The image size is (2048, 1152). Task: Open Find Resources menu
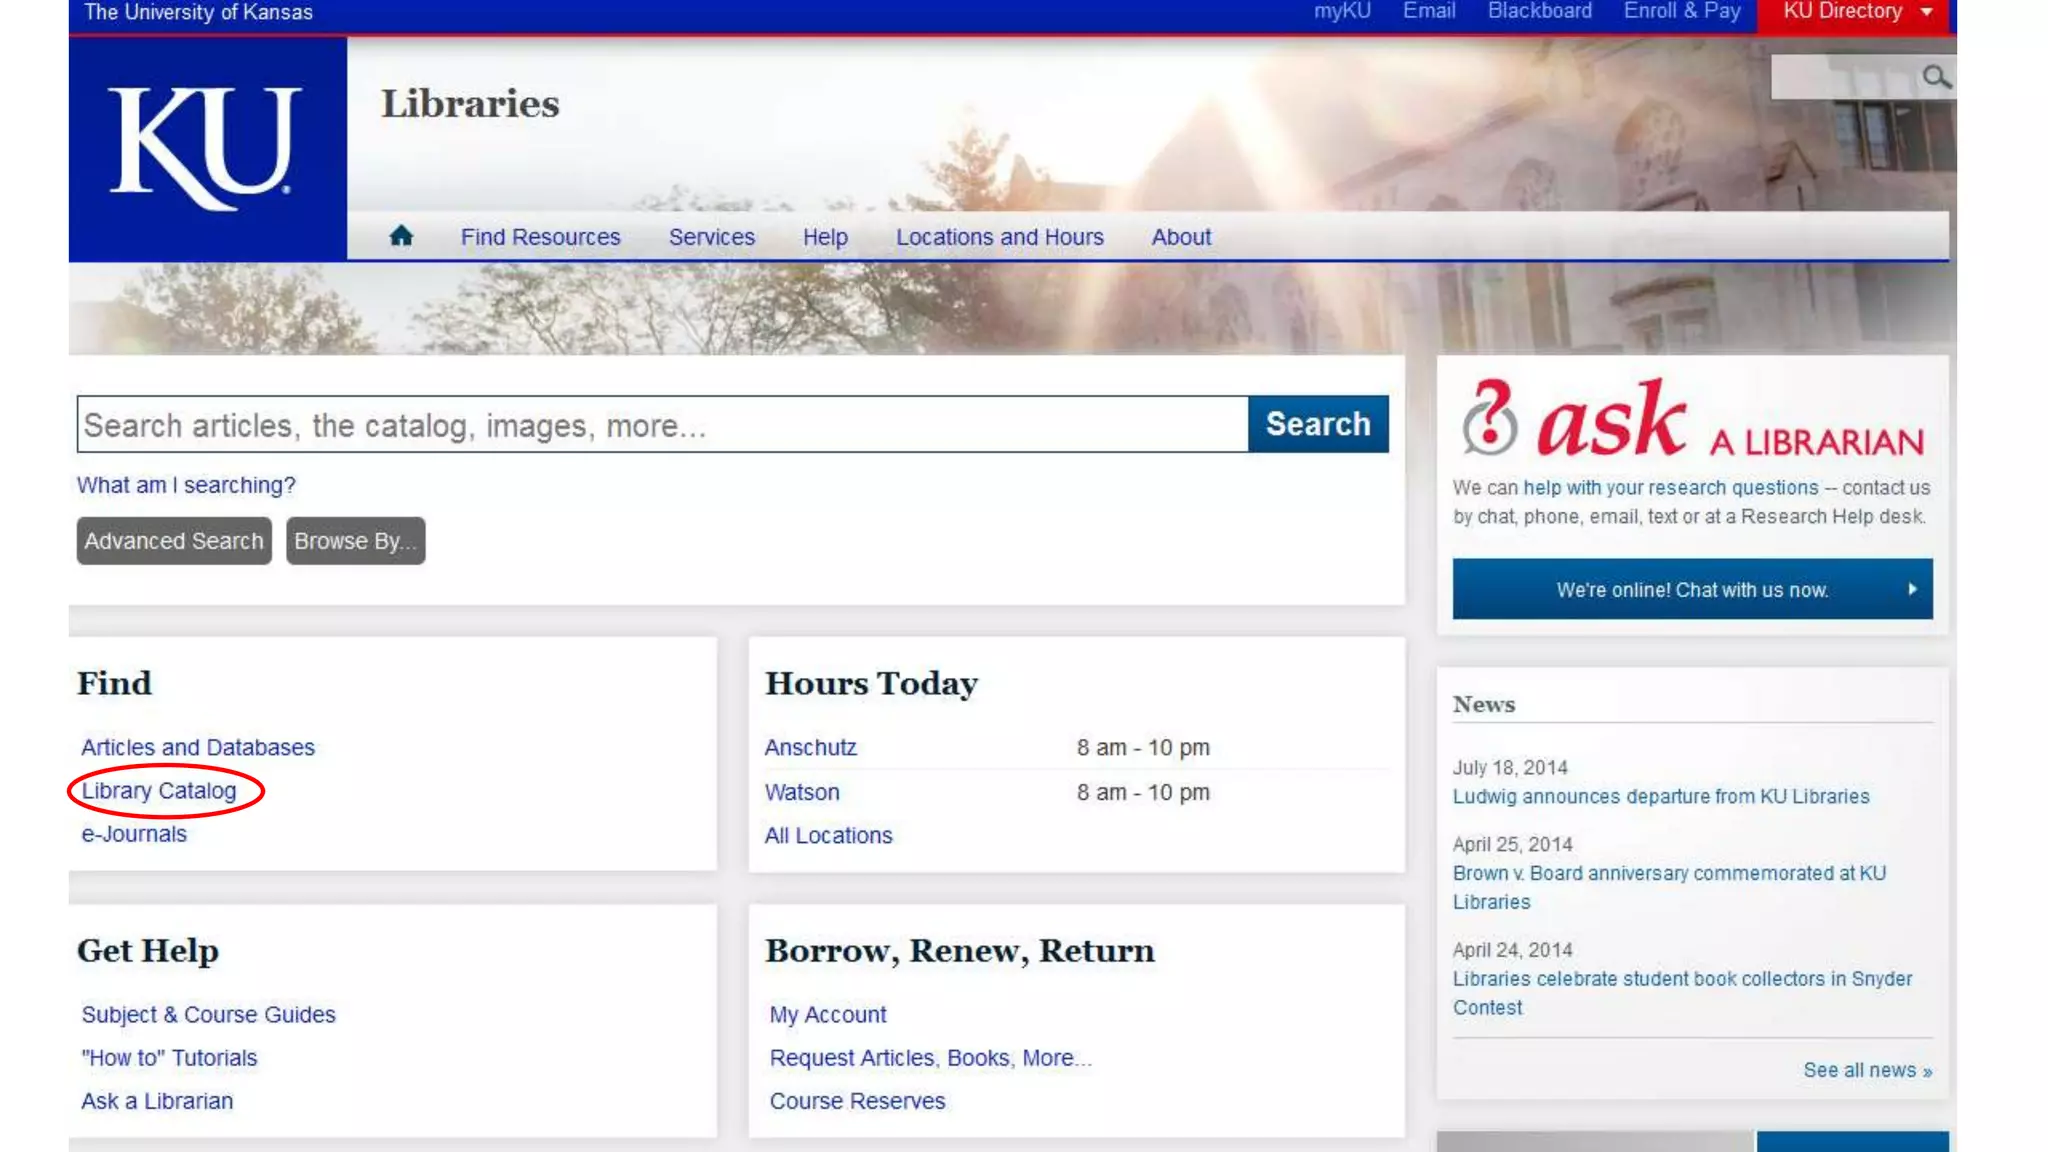[x=540, y=237]
